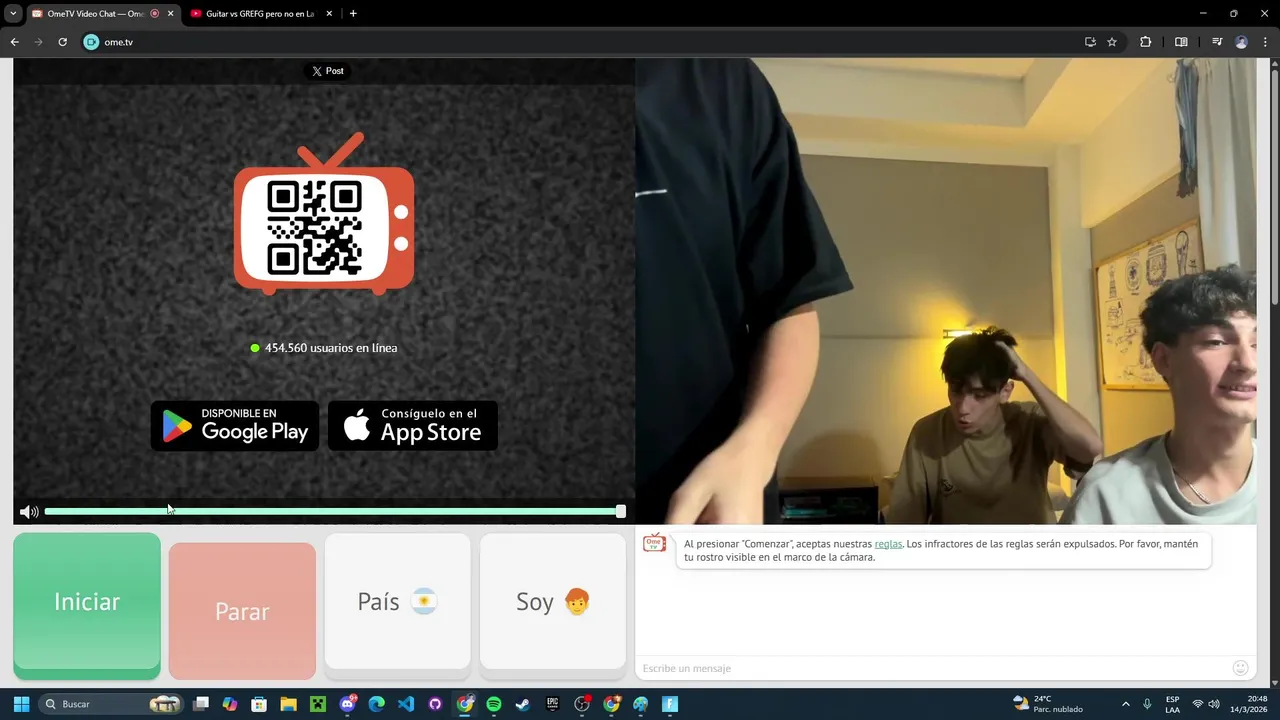Image resolution: width=1280 pixels, height=720 pixels.
Task: Open the emoji picker in chat
Action: (1240, 668)
